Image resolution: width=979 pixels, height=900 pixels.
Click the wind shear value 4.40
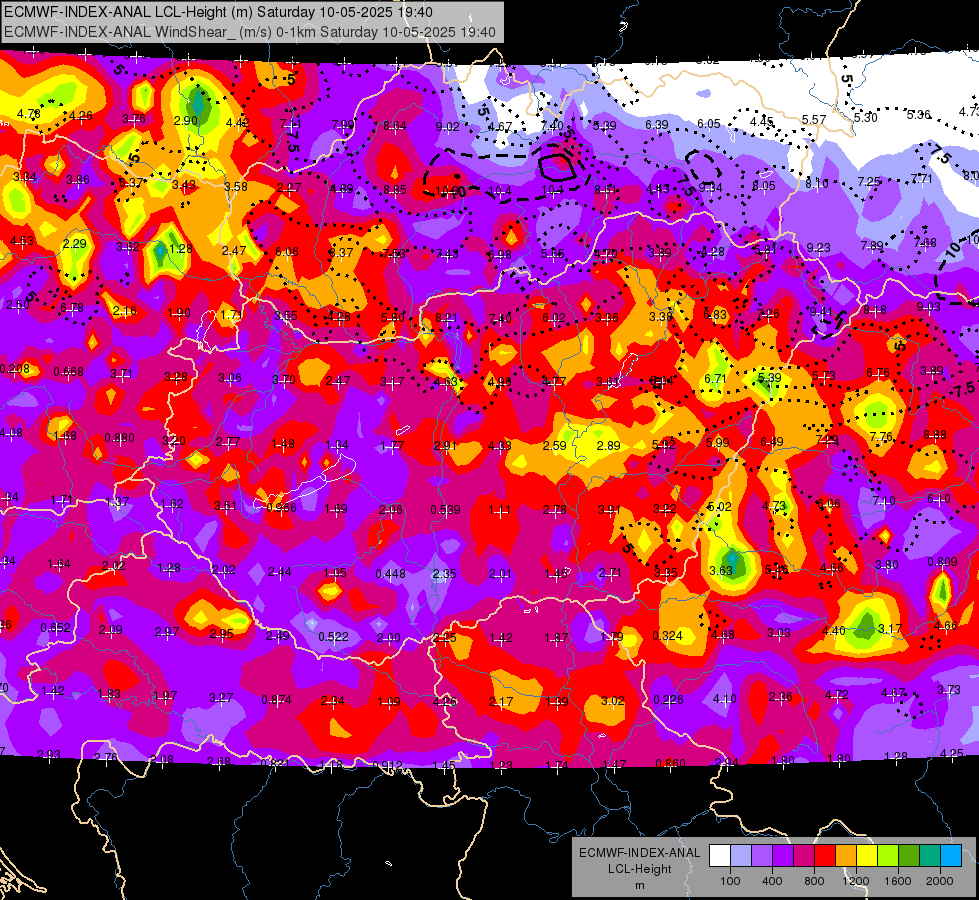[834, 630]
